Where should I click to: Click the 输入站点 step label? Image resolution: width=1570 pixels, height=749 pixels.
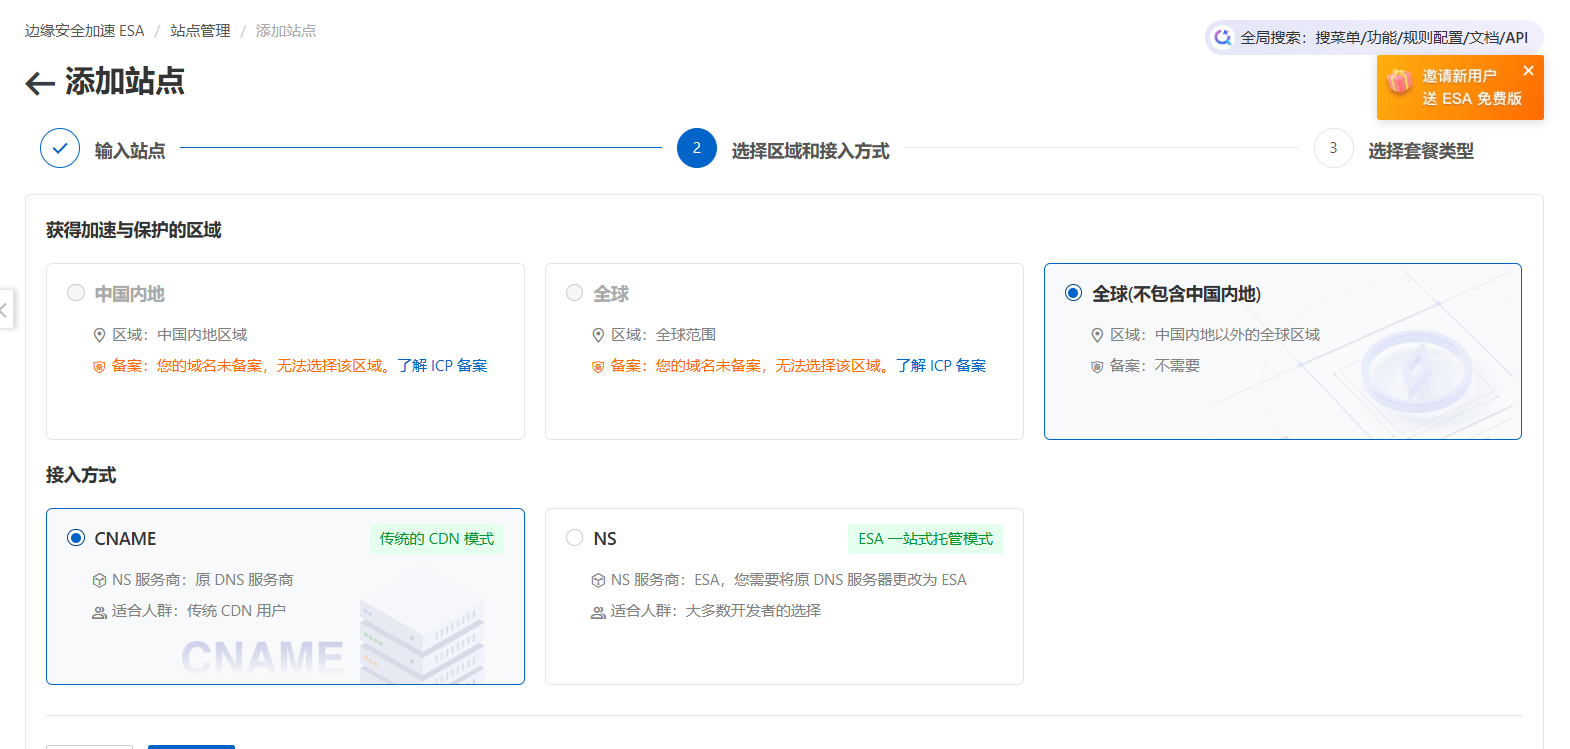tap(130, 151)
